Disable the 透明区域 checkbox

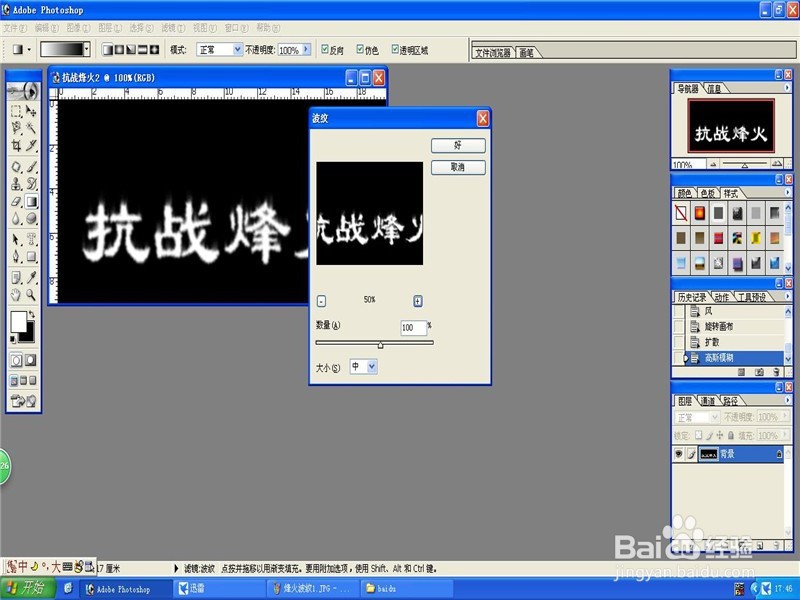(394, 49)
